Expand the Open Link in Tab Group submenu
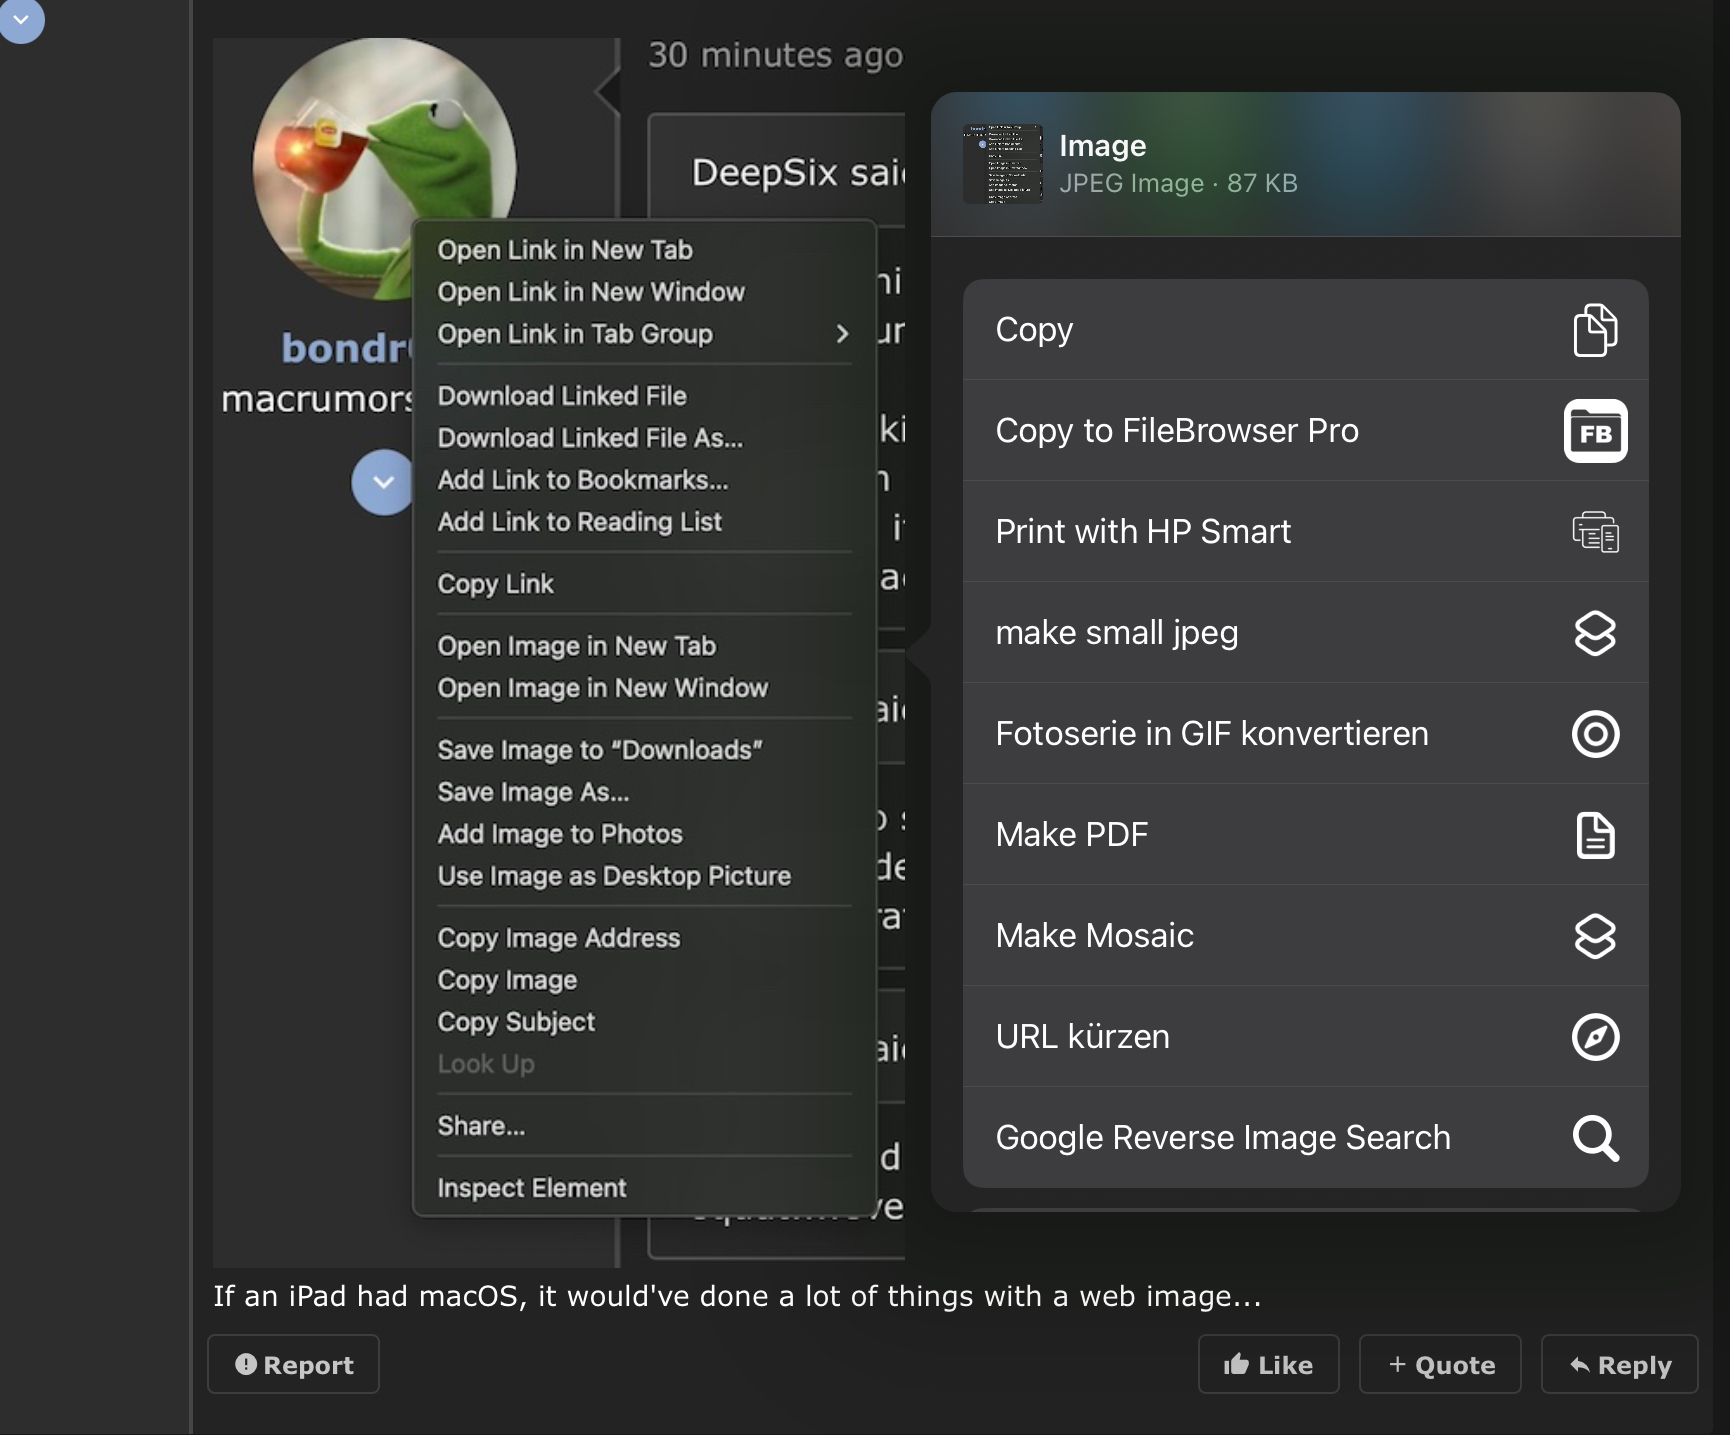The height and width of the screenshot is (1435, 1730). click(x=842, y=334)
